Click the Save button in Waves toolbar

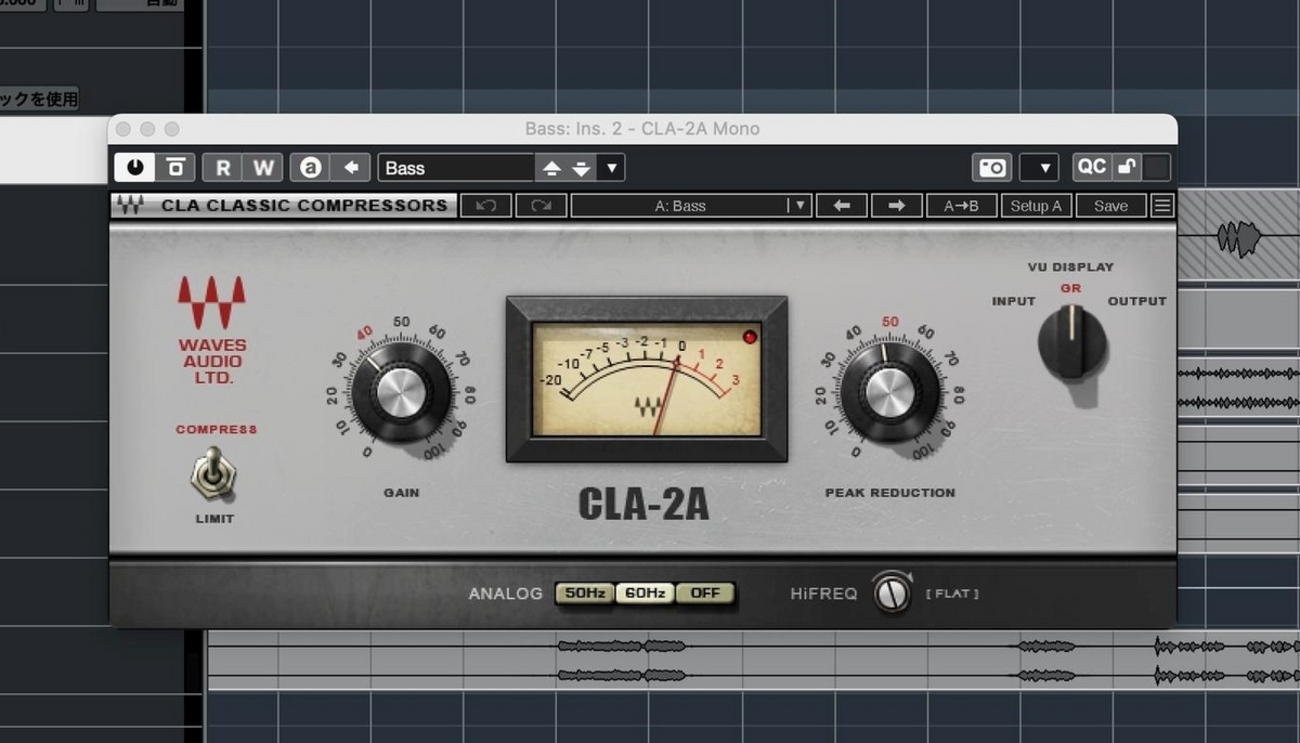pyautogui.click(x=1111, y=206)
